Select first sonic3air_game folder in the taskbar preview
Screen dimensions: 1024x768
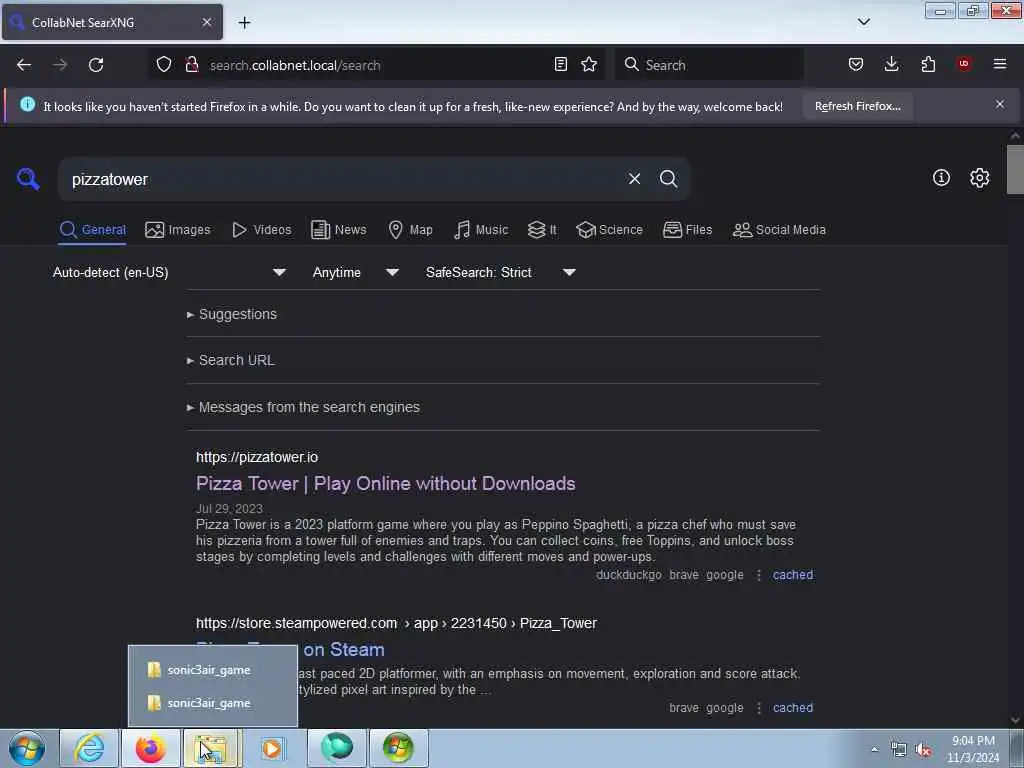coord(212,670)
